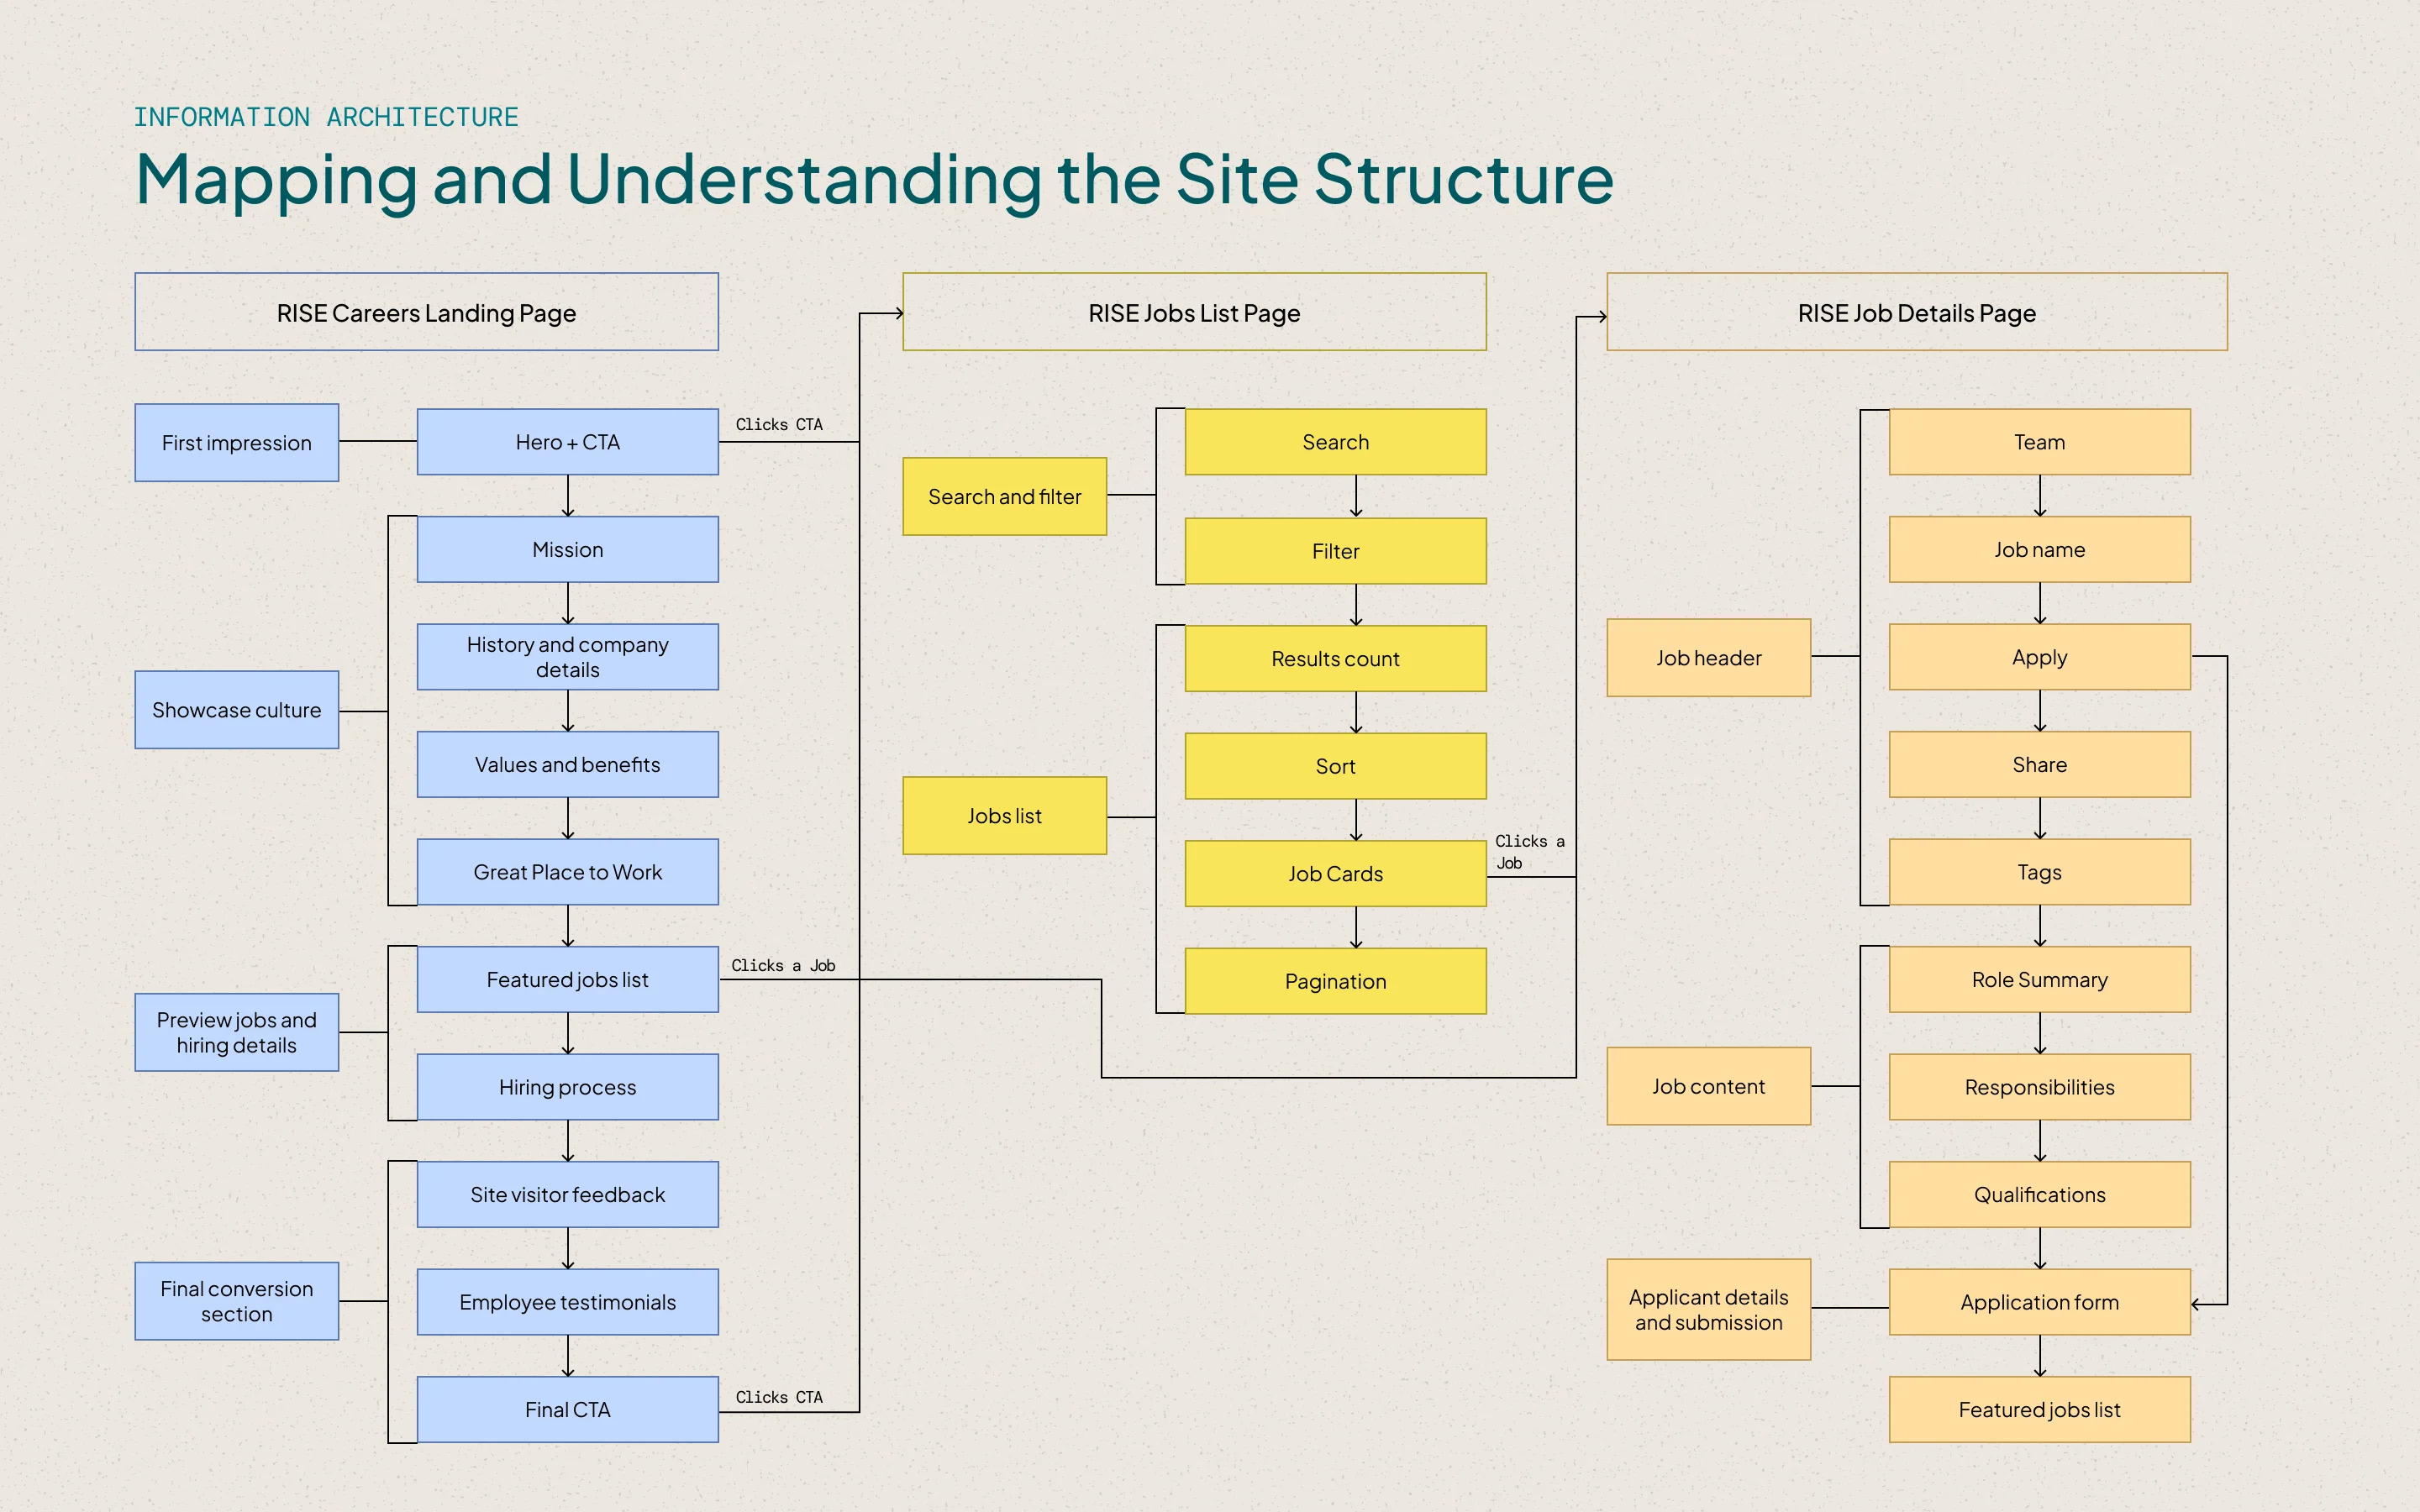Select the Values and benefits box
Viewport: 2420px width, 1512px height.
tap(568, 764)
